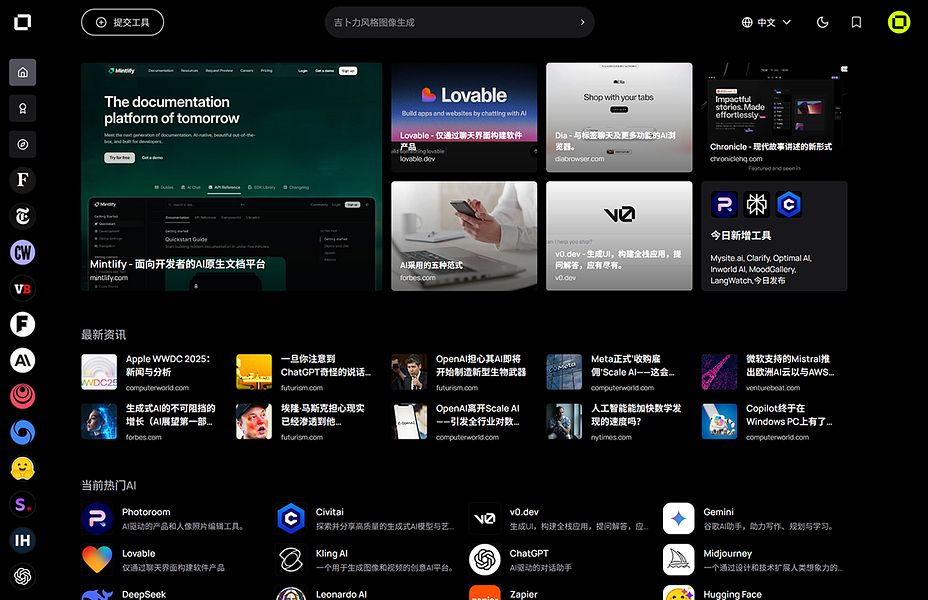
Task: Open the 埃隆·马斯克担心现实 article
Action: [x=309, y=422]
